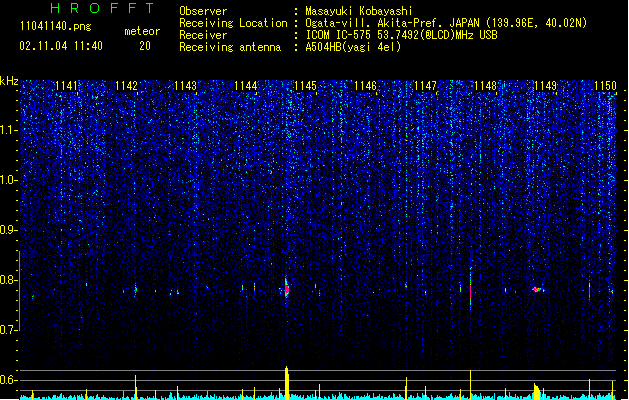The image size is (629, 400).
Task: Click time marker 1145
Action: [x=305, y=86]
